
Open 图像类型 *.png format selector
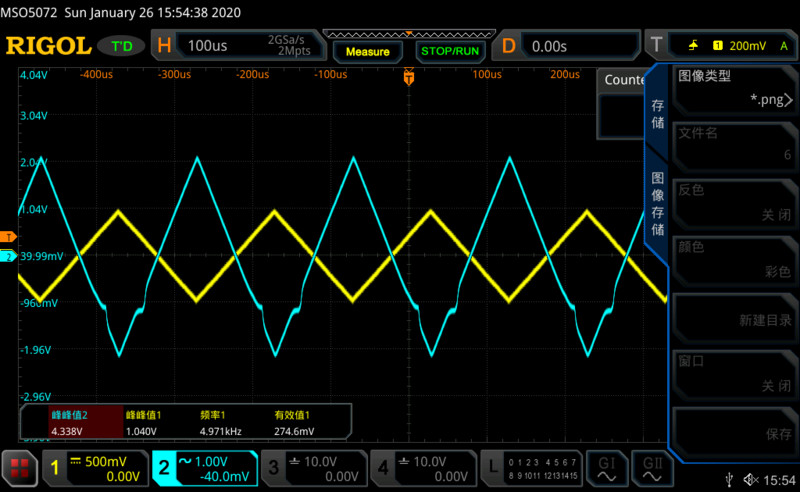(735, 88)
